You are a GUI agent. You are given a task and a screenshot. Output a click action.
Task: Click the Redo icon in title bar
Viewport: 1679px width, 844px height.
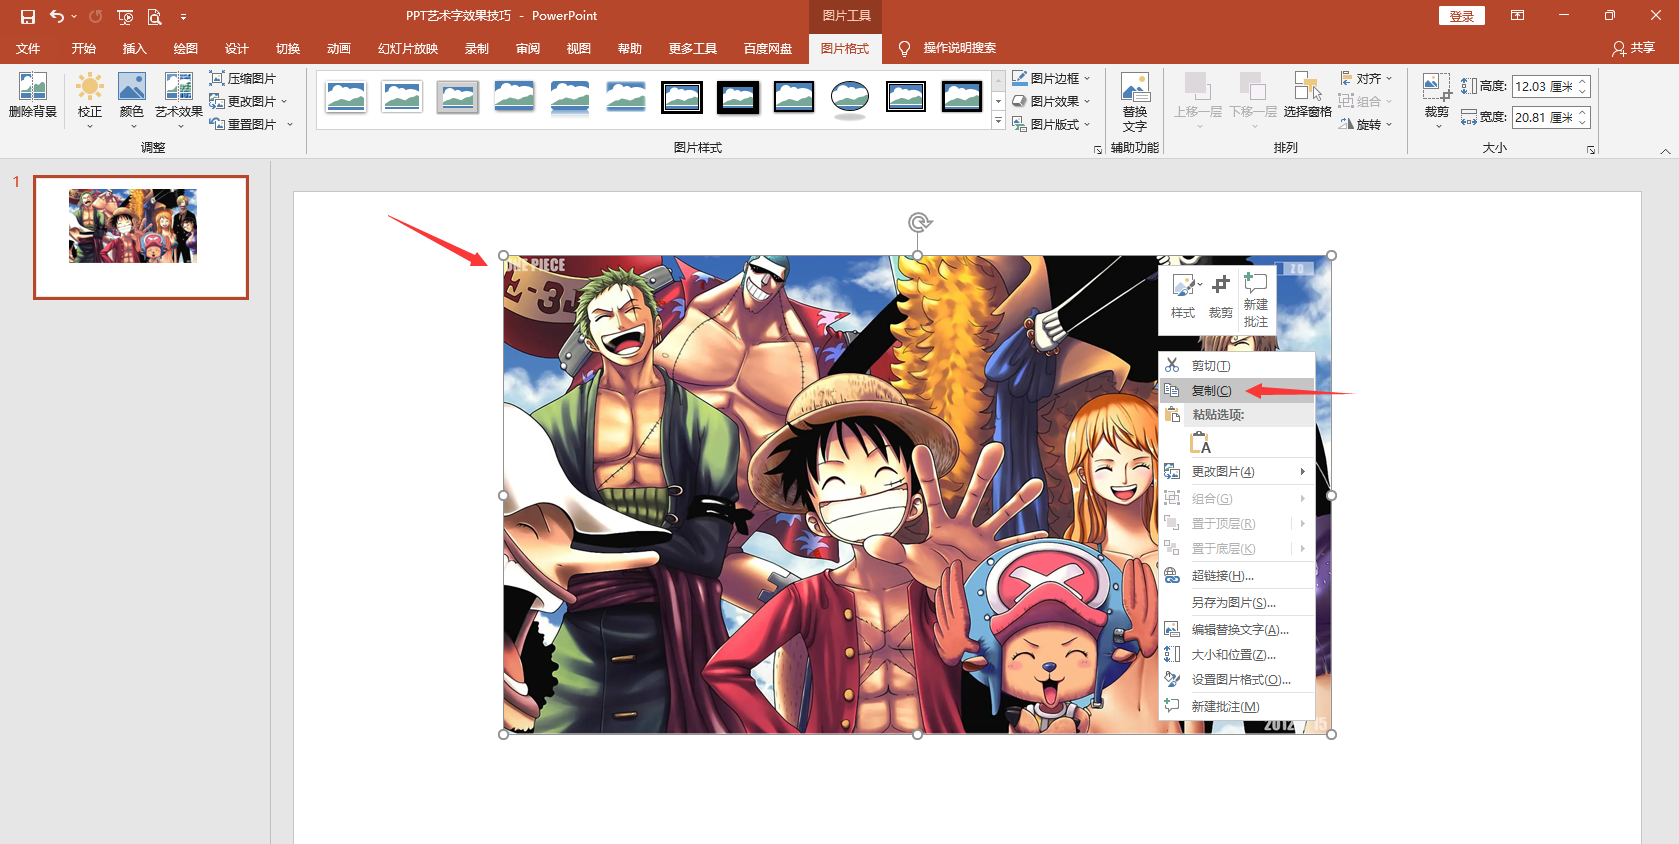click(x=96, y=16)
